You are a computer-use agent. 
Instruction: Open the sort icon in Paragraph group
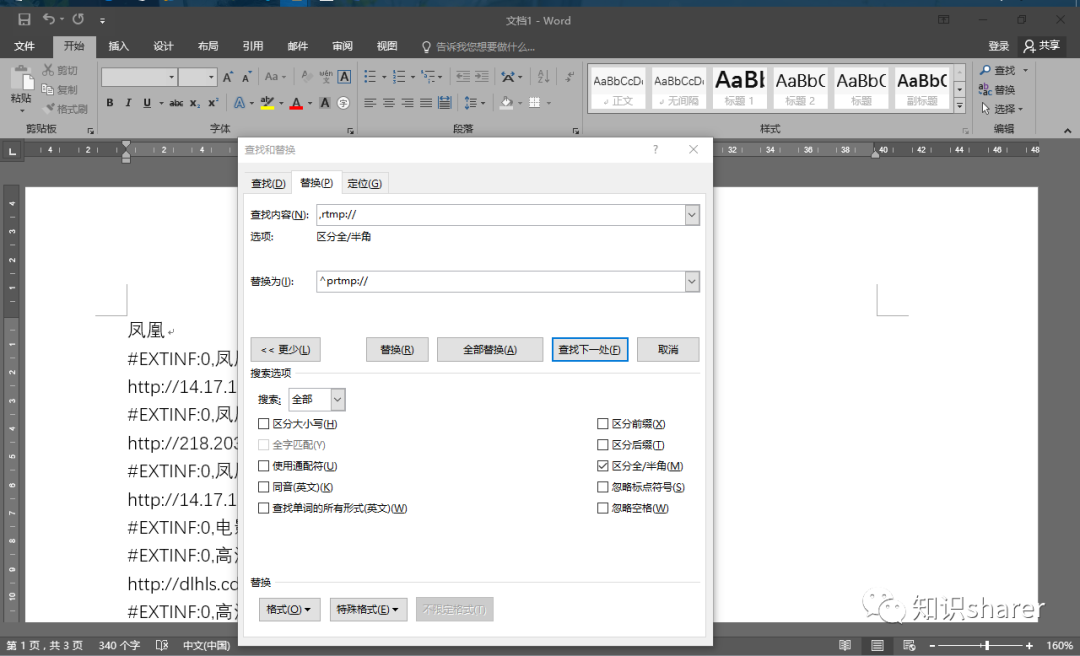[541, 78]
